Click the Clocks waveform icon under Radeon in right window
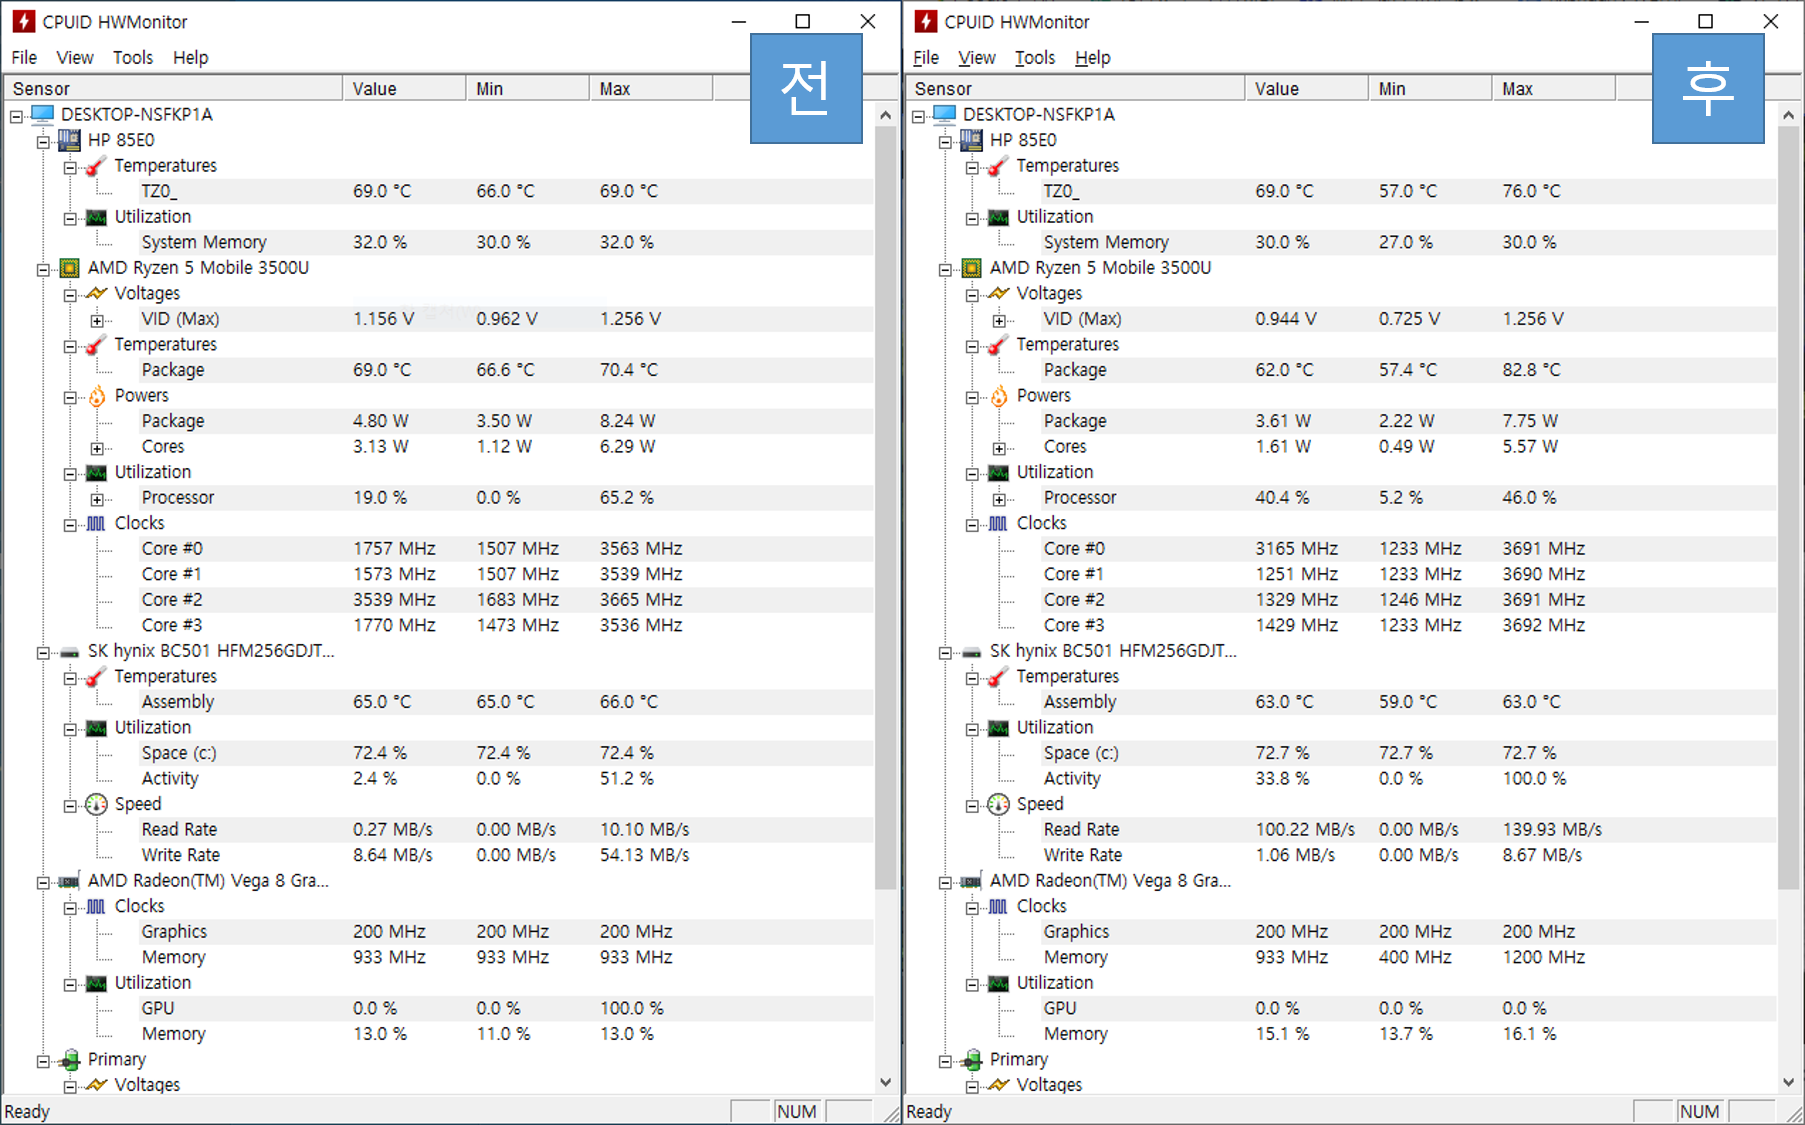 pyautogui.click(x=998, y=906)
